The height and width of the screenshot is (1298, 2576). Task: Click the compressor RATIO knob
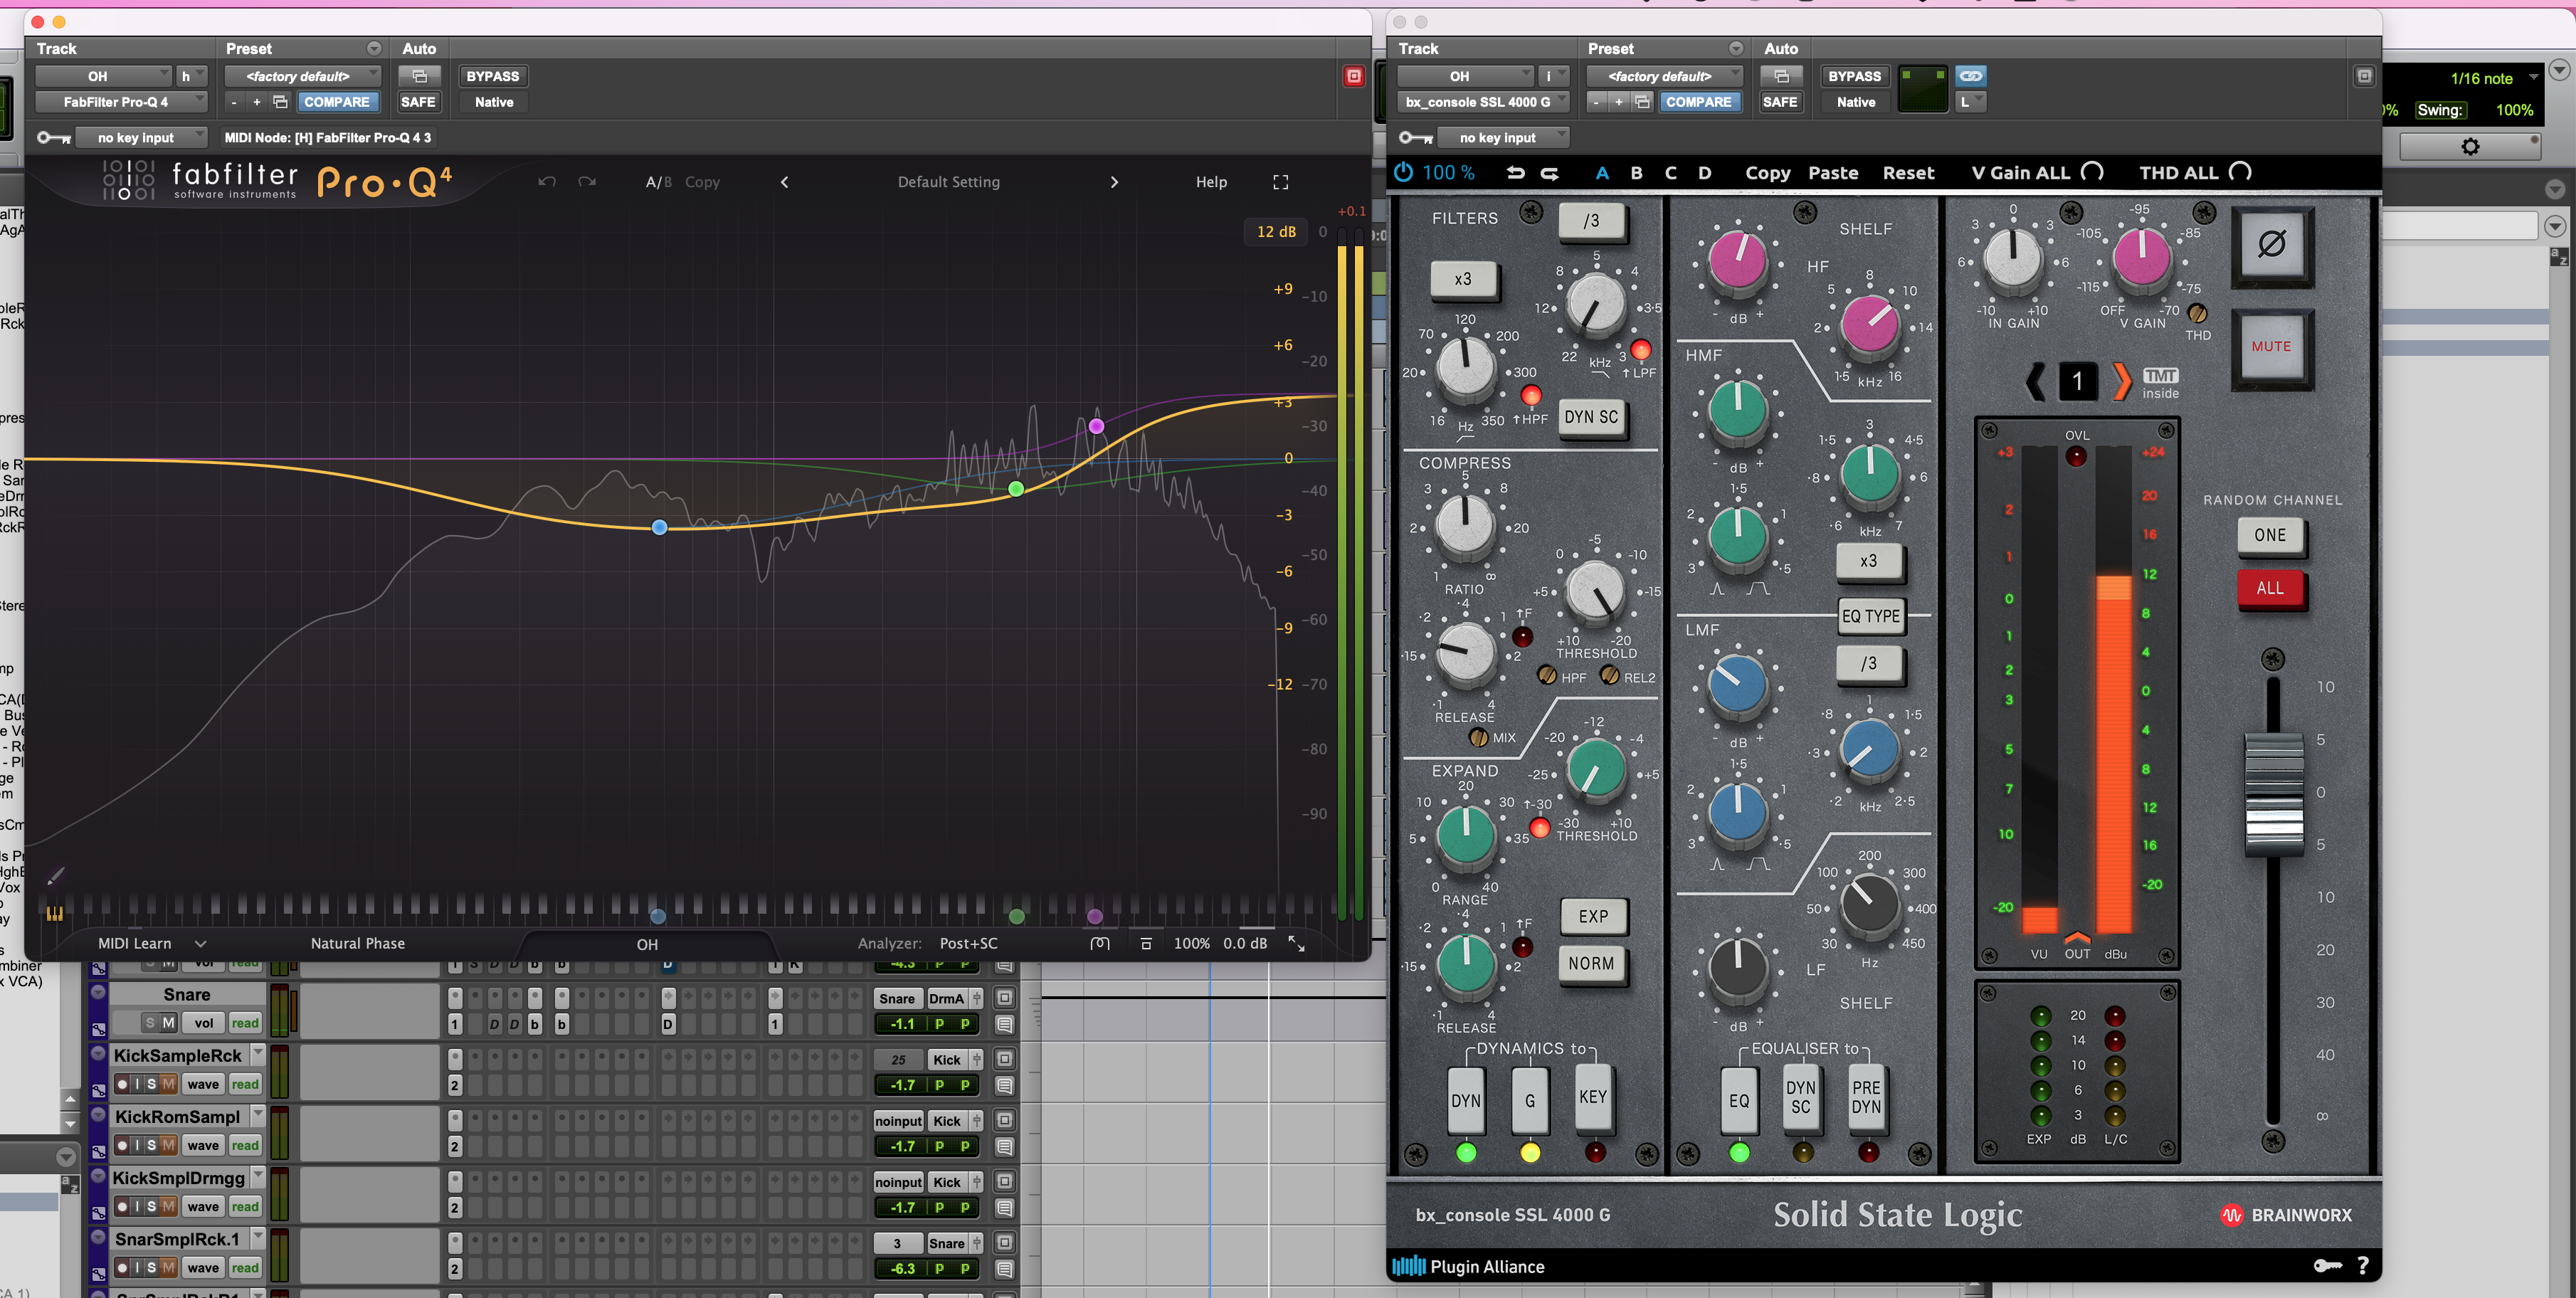coord(1464,525)
